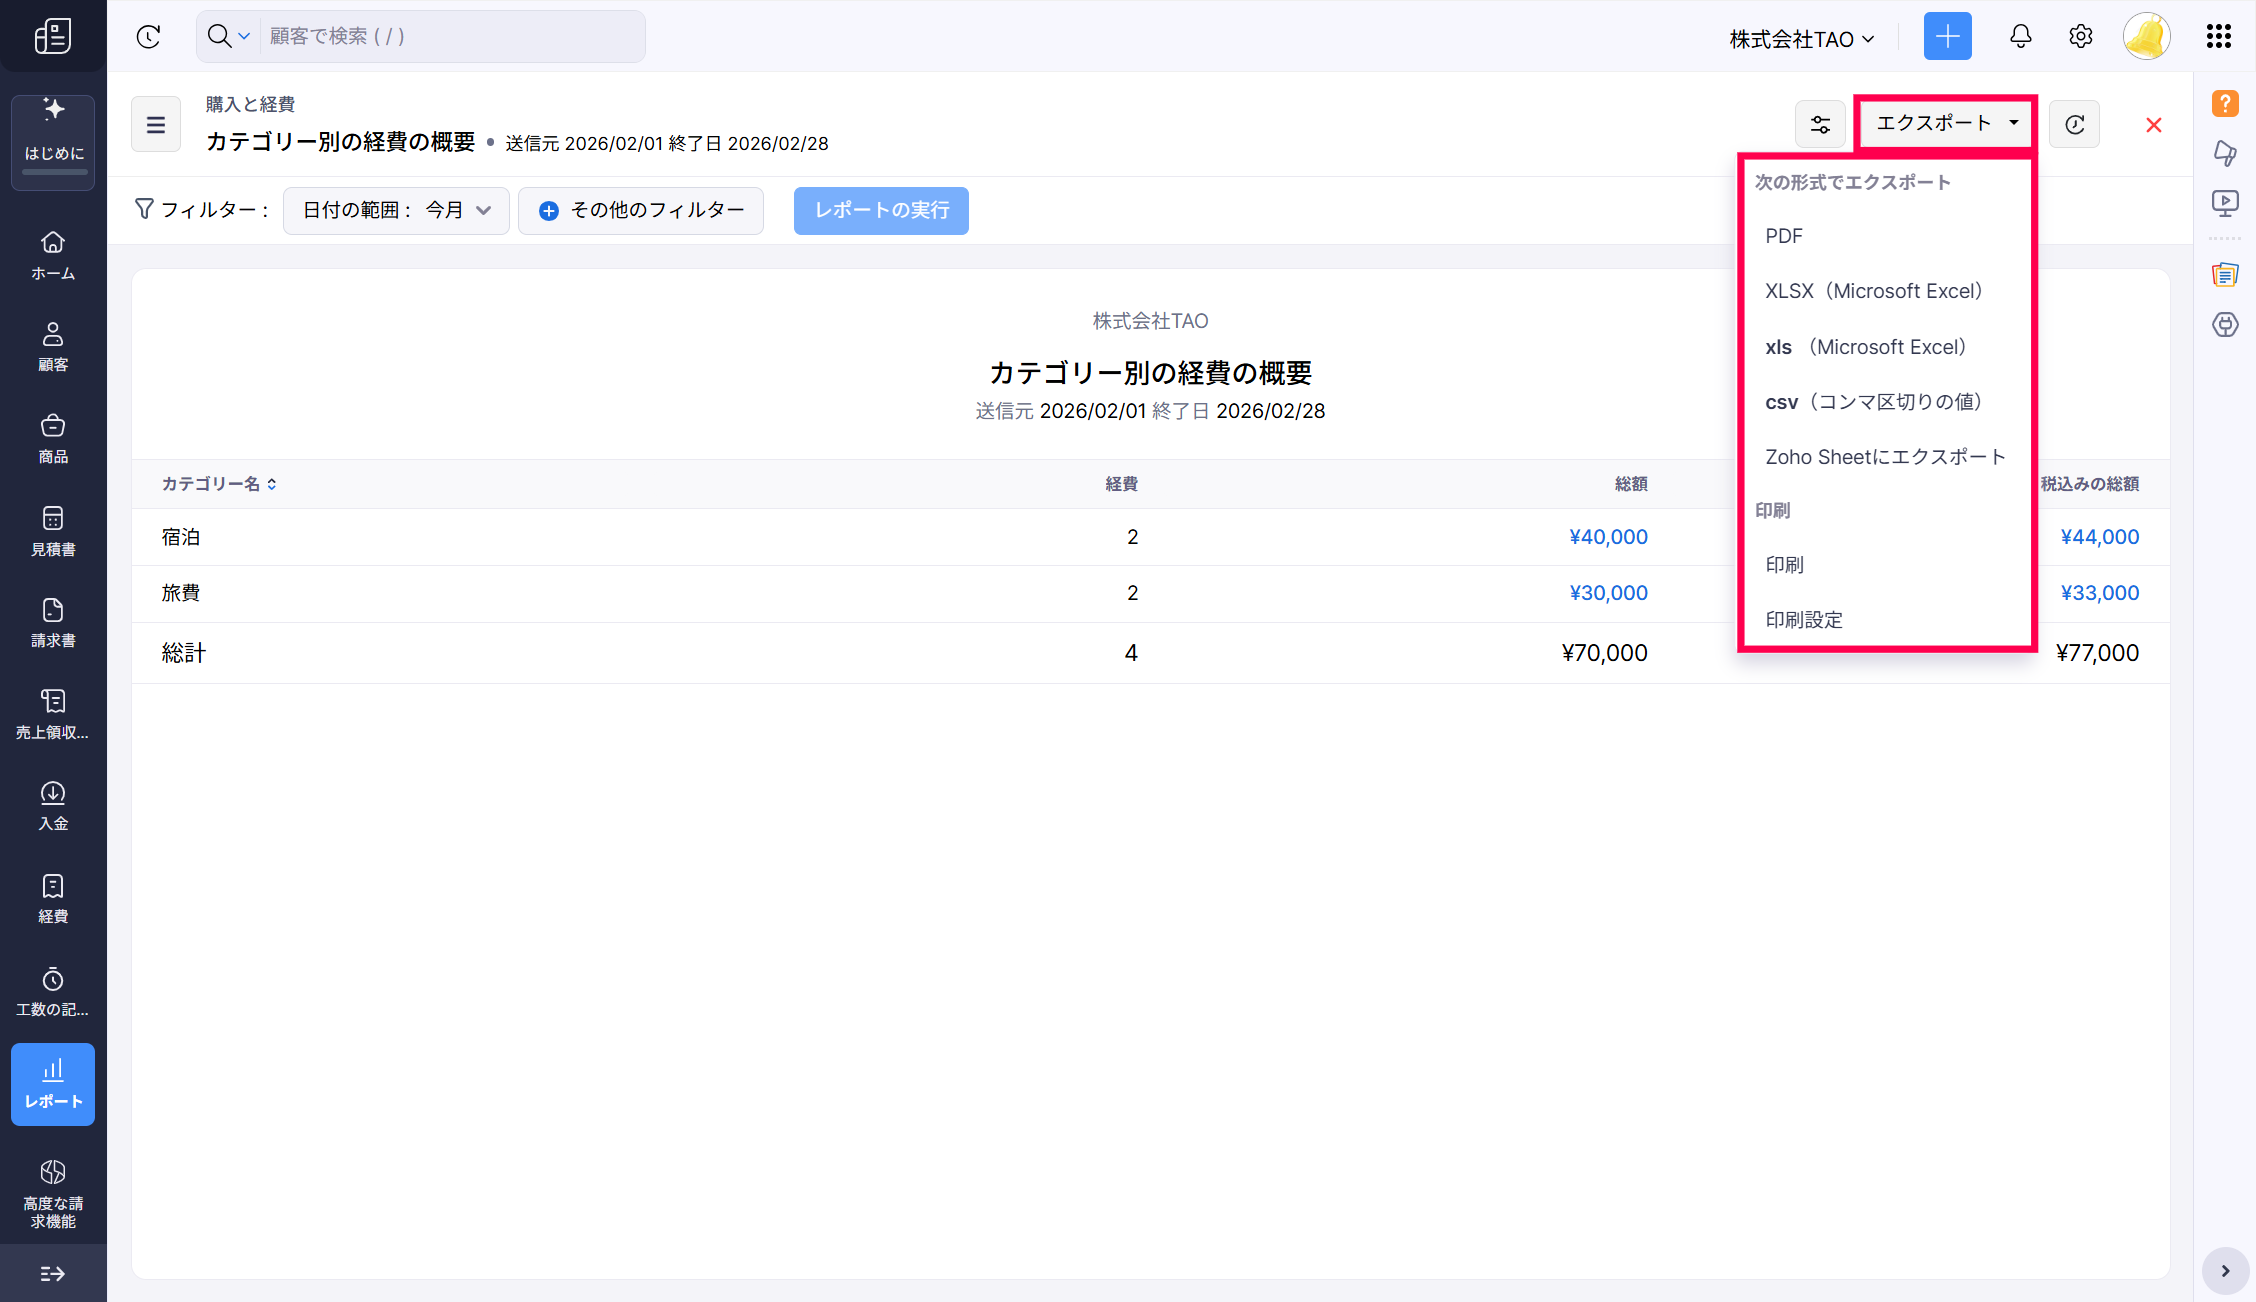
Task: Go to ホーム in the sidebar
Action: (x=53, y=255)
